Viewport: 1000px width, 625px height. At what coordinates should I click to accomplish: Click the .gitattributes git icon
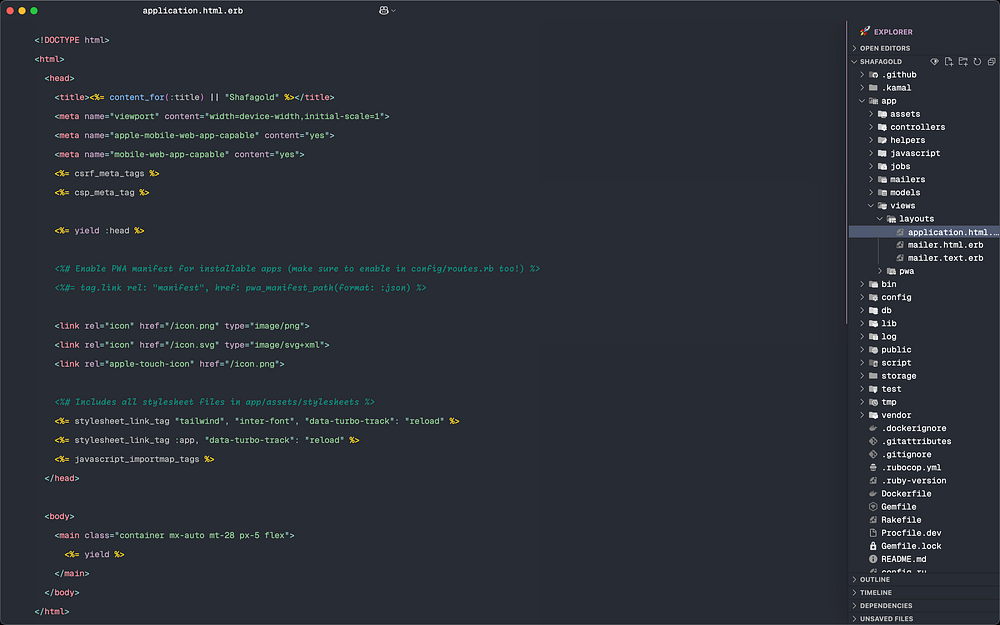pyautogui.click(x=873, y=441)
